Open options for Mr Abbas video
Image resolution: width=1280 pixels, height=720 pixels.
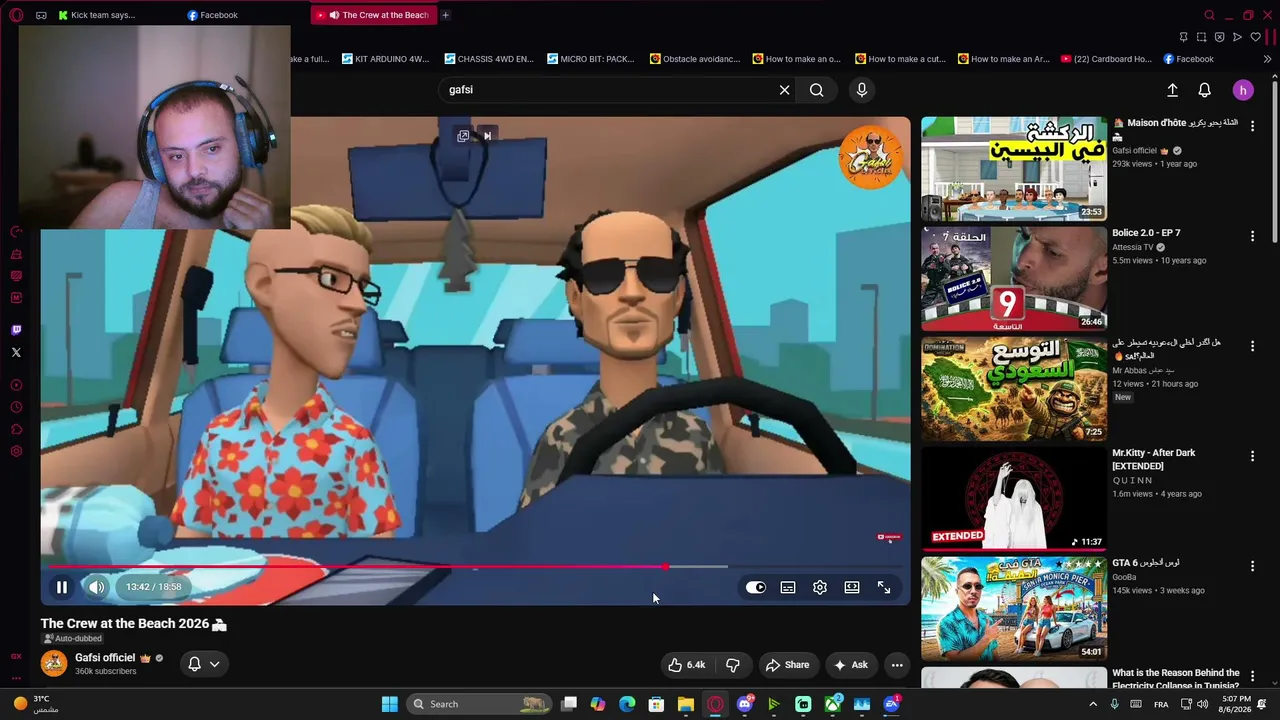coord(1252,346)
